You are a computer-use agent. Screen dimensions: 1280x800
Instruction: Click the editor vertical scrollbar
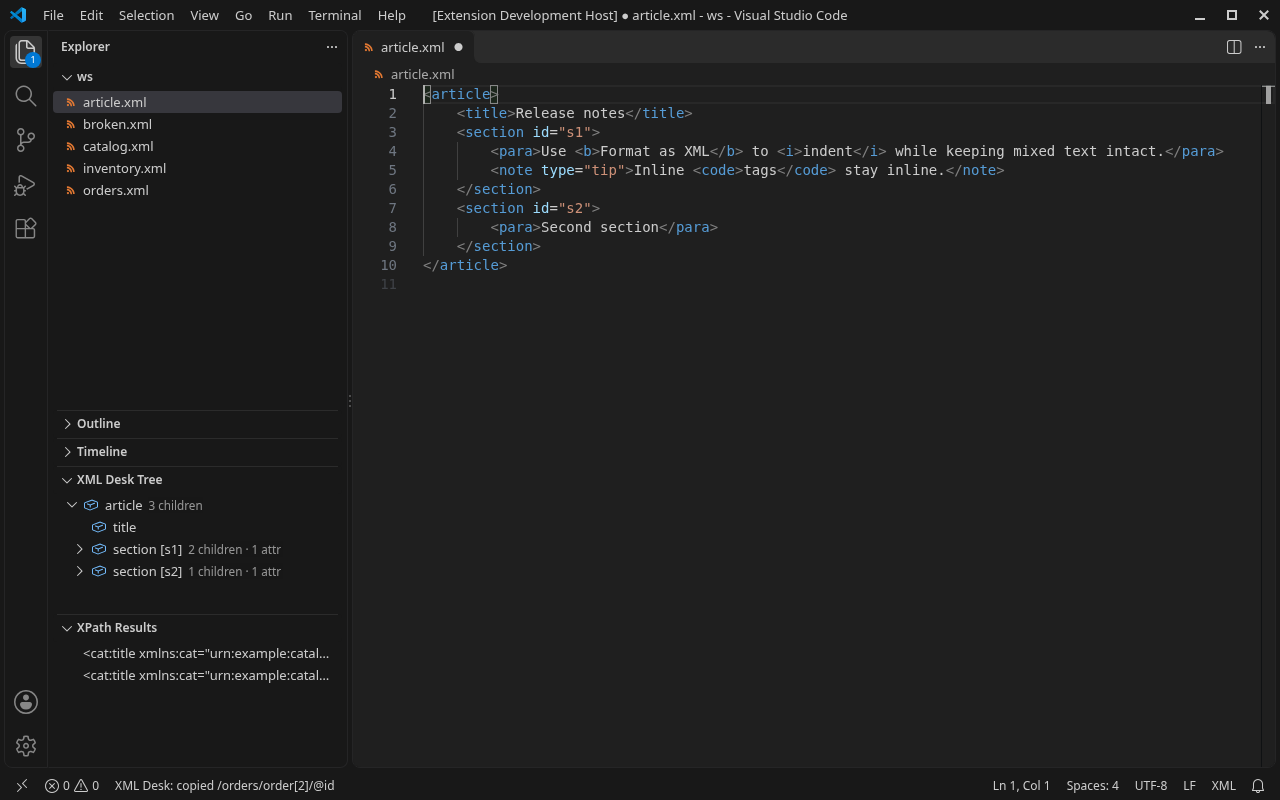point(1268,426)
